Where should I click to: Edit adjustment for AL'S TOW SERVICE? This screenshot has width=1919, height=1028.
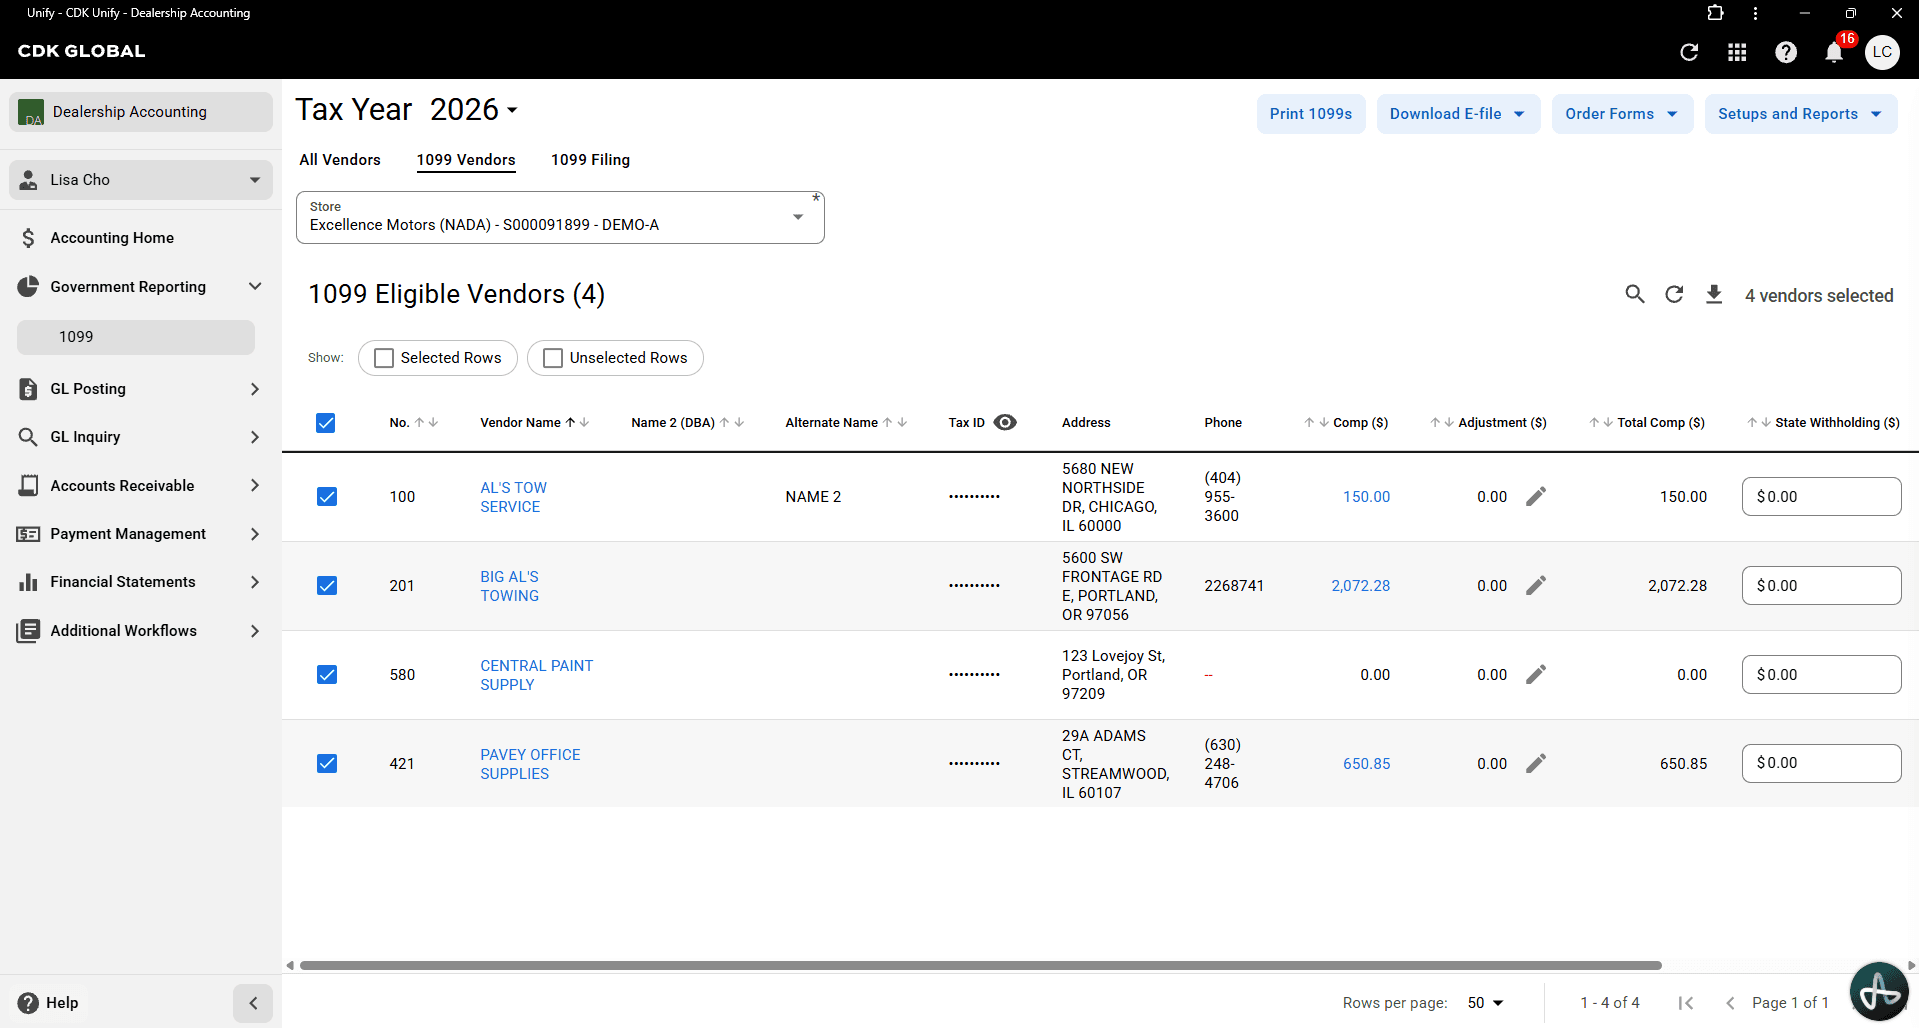click(x=1536, y=496)
